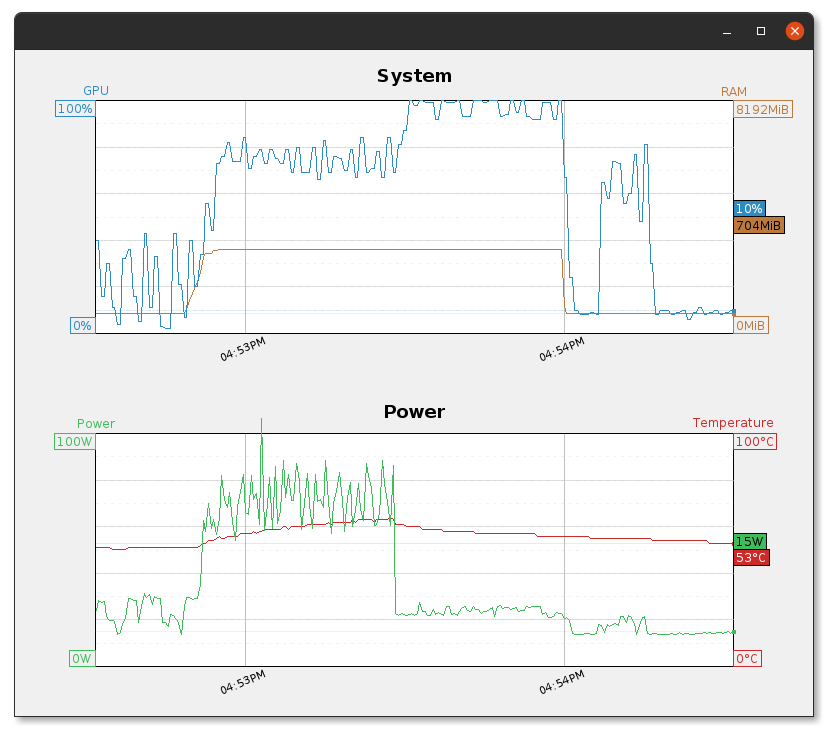Select the 53°C temperature badge
The width and height of the screenshot is (832, 735).
751,558
